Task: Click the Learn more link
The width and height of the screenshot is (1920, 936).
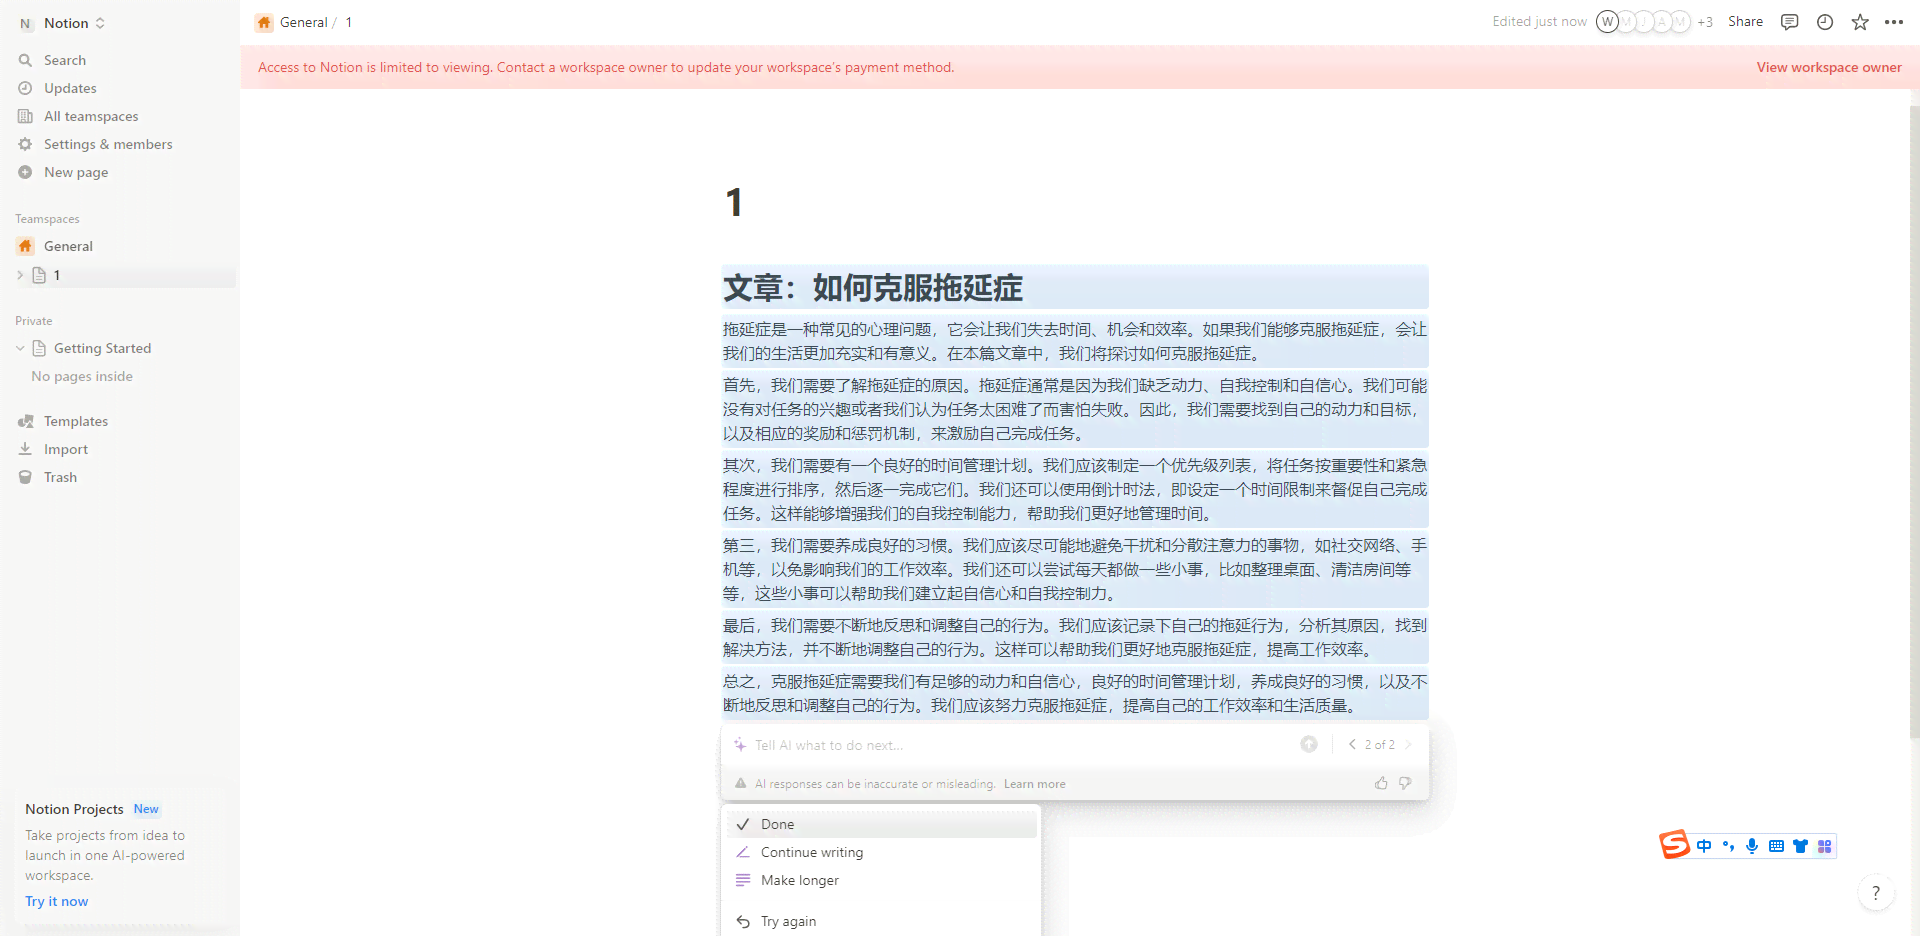Action: click(x=1034, y=784)
